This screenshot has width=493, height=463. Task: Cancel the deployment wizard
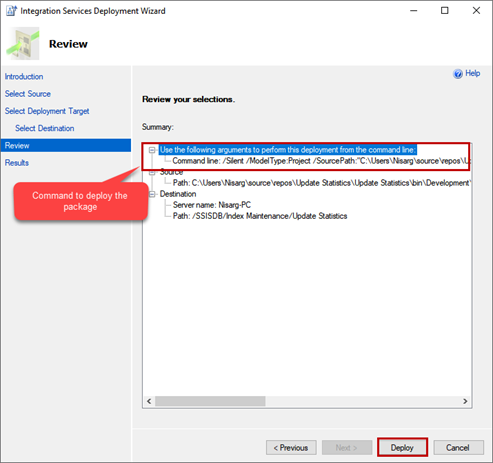click(x=458, y=447)
